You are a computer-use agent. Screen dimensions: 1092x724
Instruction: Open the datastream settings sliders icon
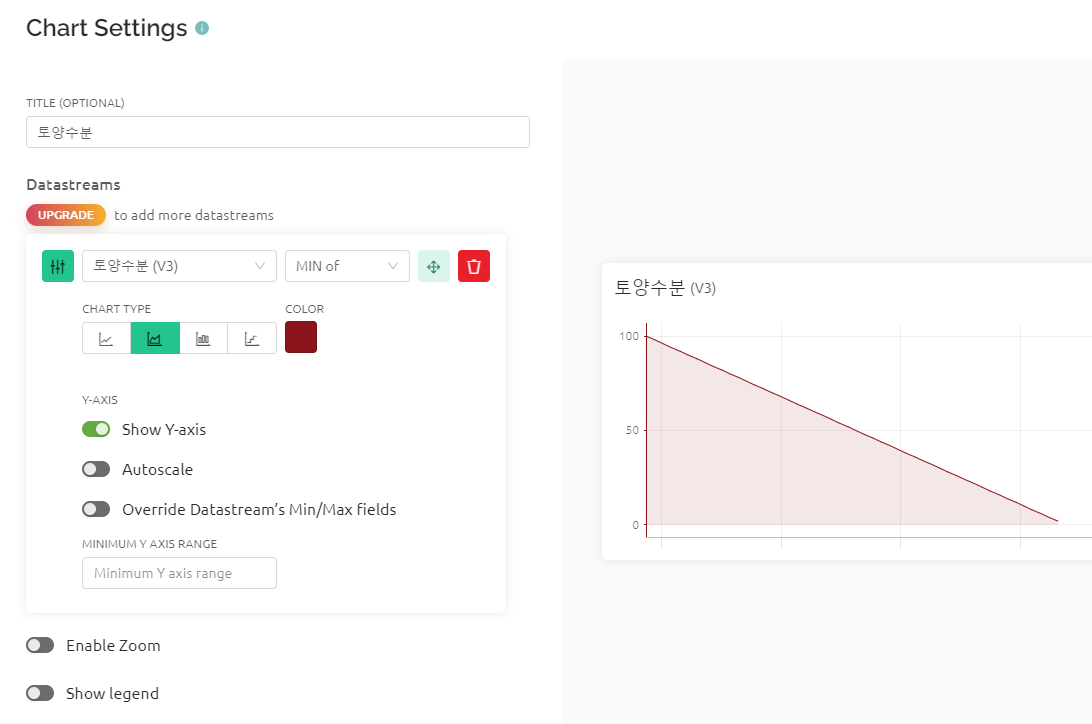point(58,266)
